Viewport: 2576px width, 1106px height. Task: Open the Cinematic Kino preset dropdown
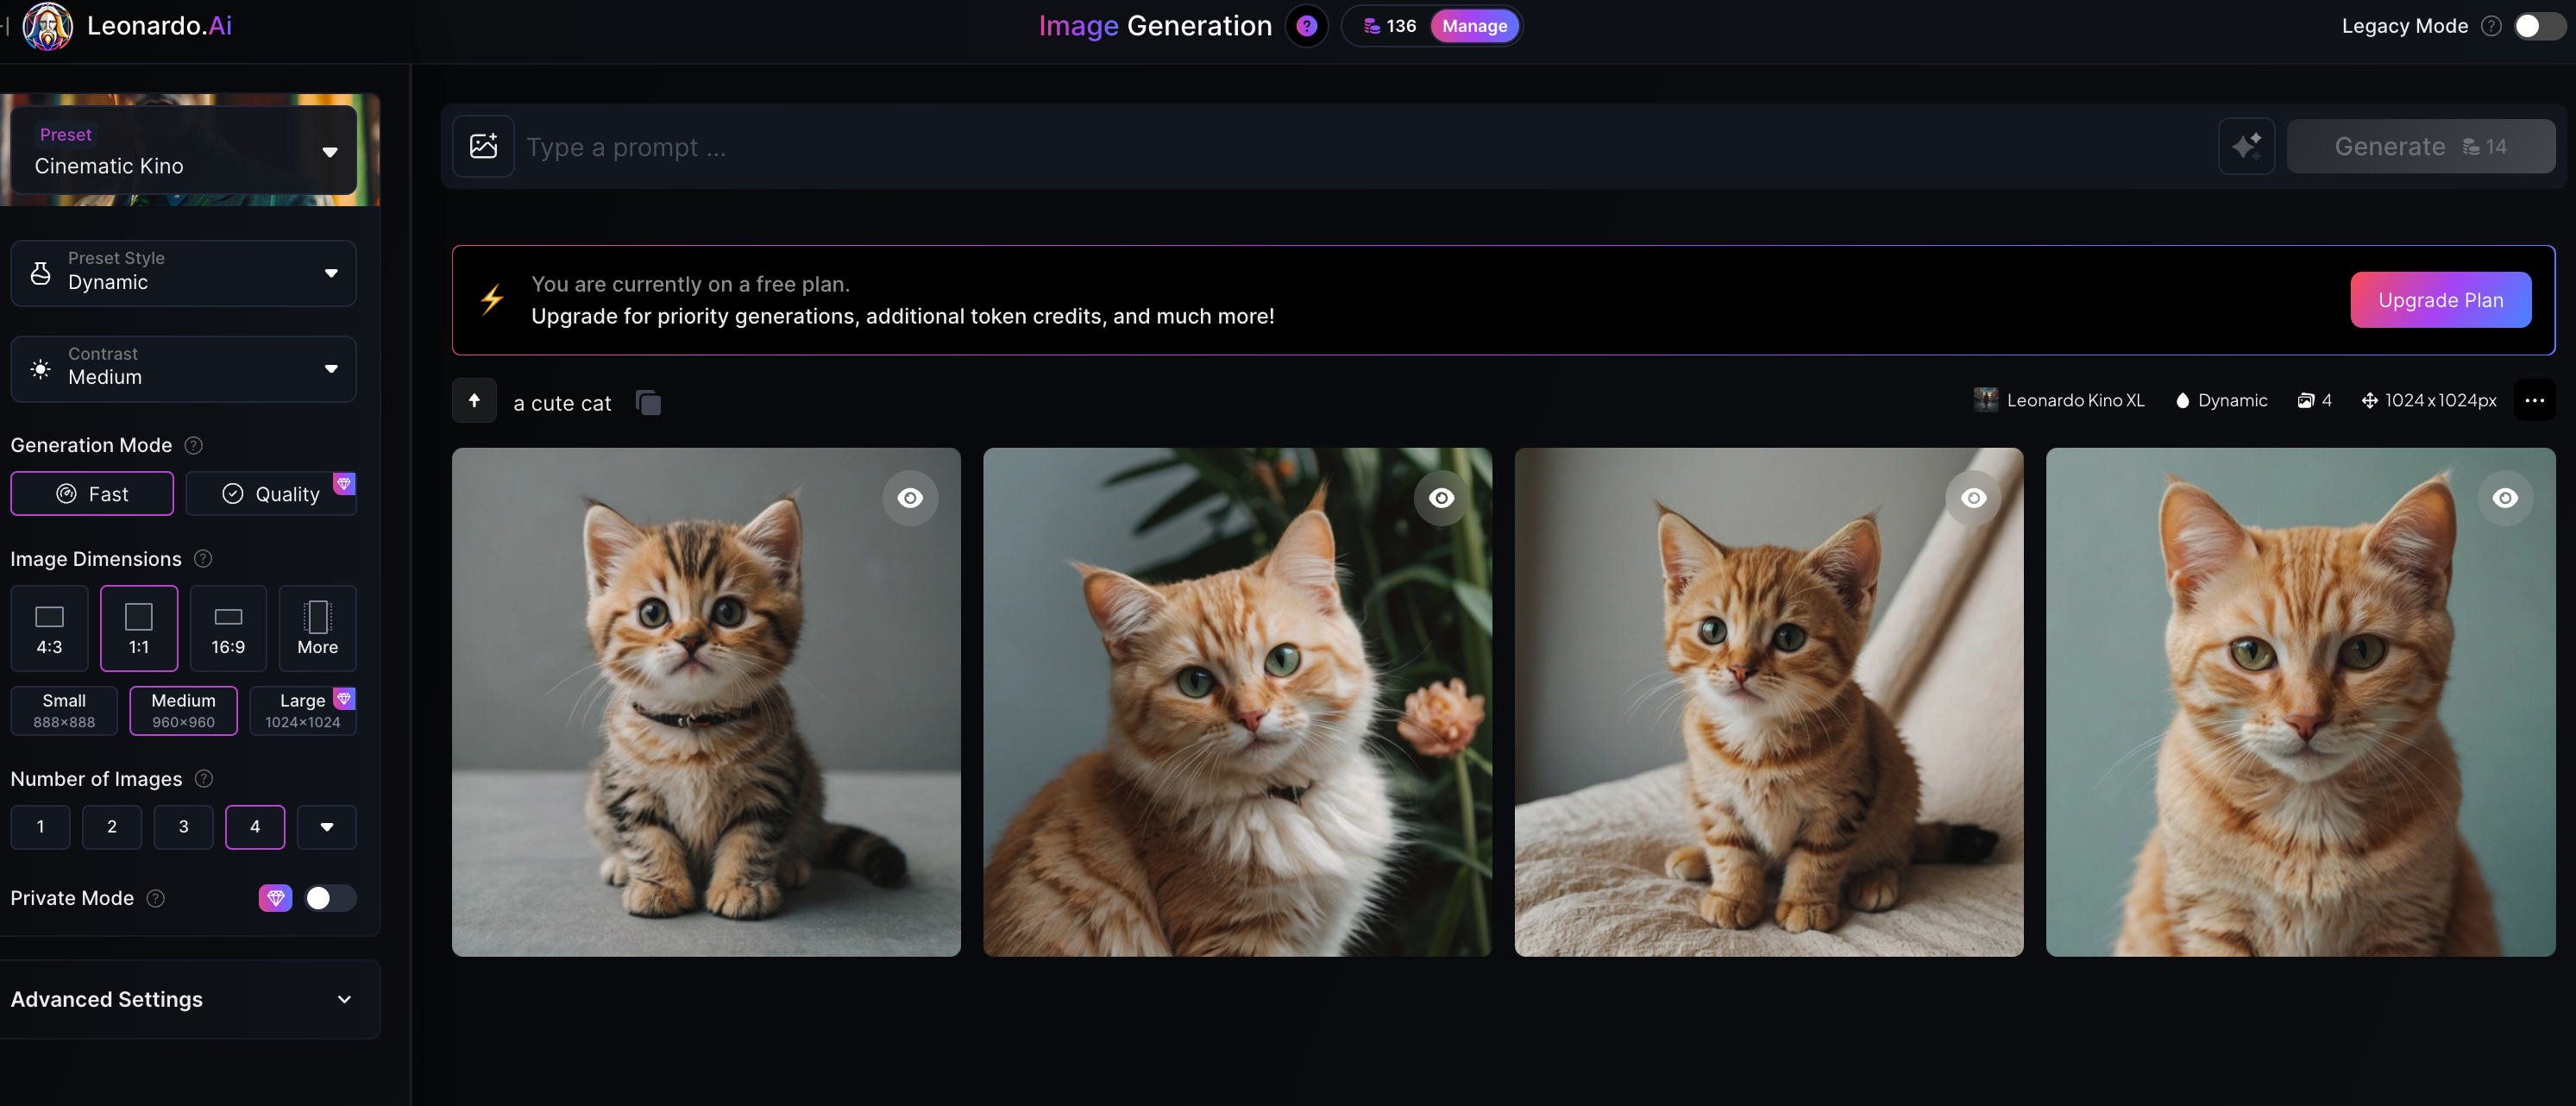click(184, 150)
